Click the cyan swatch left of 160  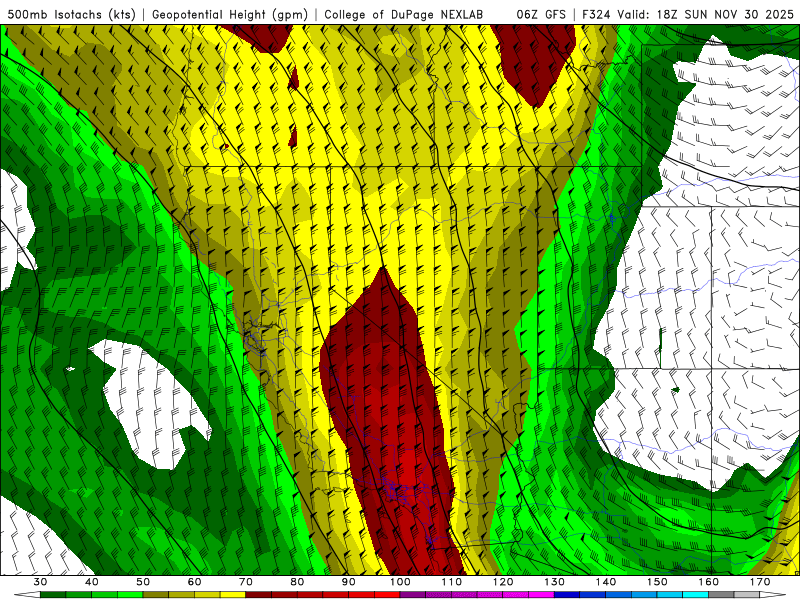coord(696,595)
